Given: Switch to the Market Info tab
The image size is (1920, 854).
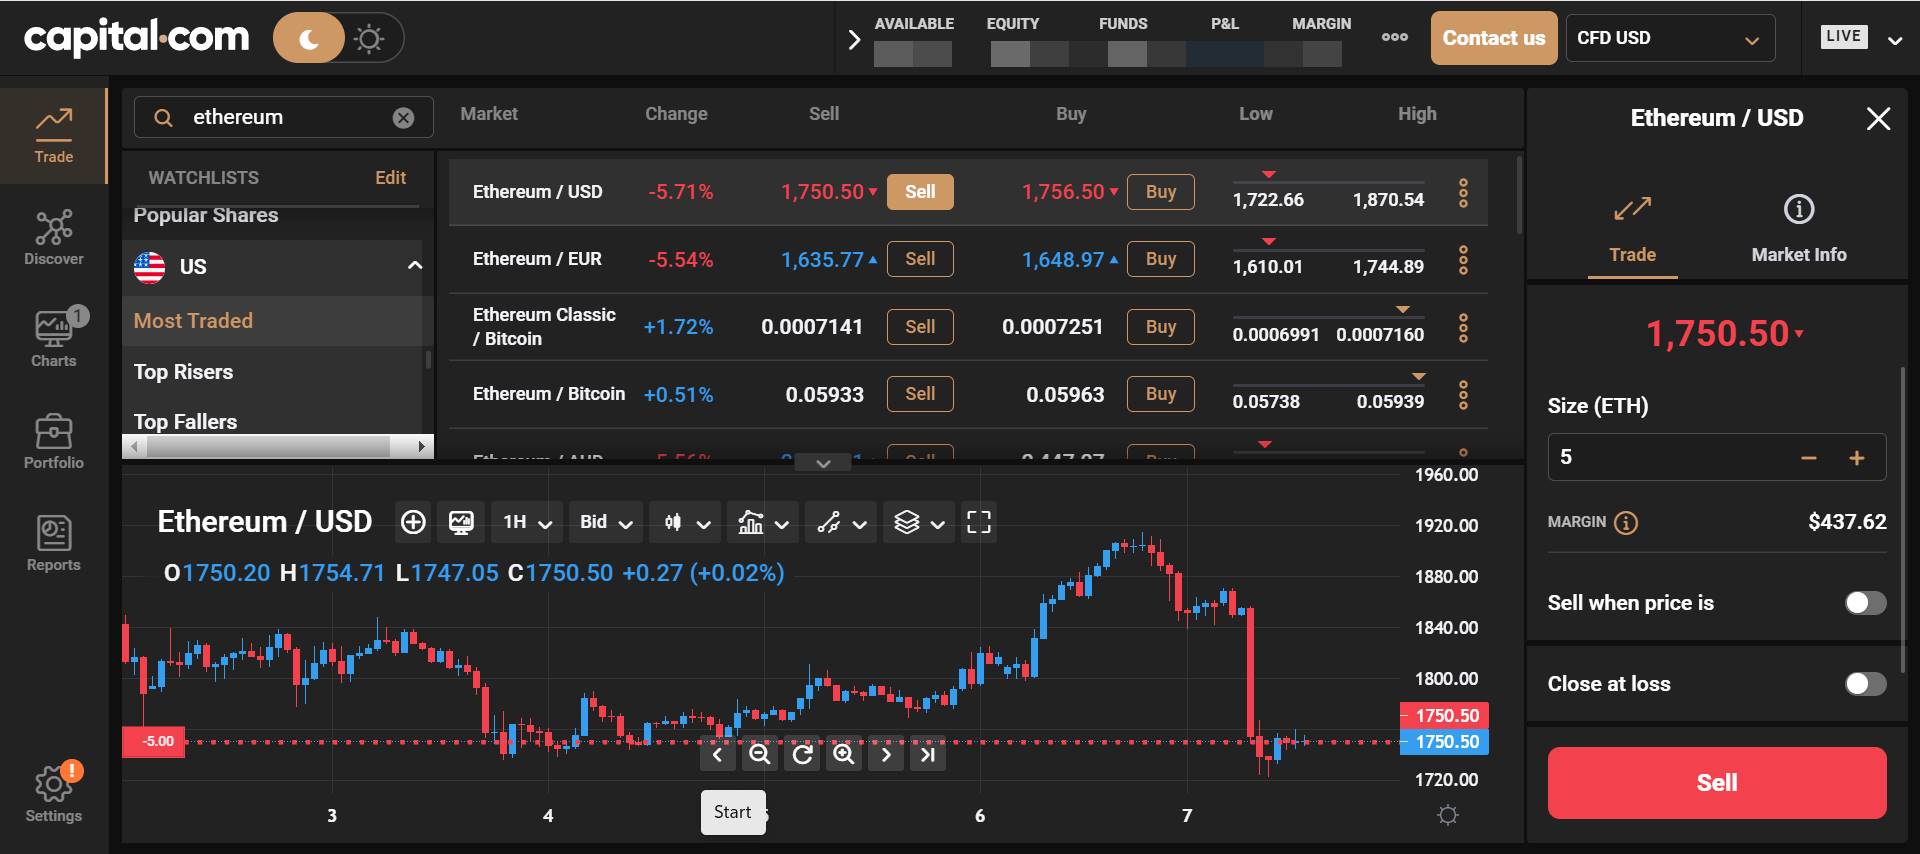Looking at the screenshot, I should point(1798,229).
